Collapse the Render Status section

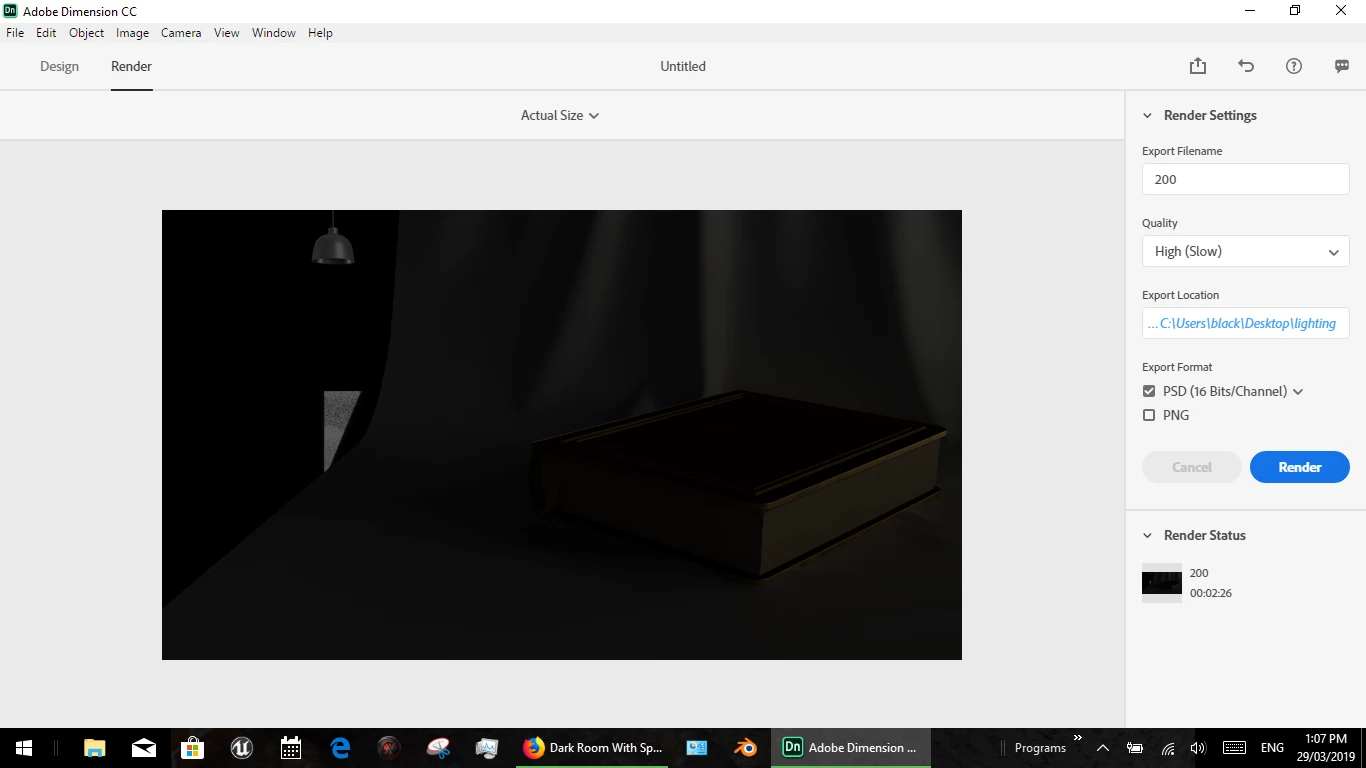click(x=1148, y=535)
